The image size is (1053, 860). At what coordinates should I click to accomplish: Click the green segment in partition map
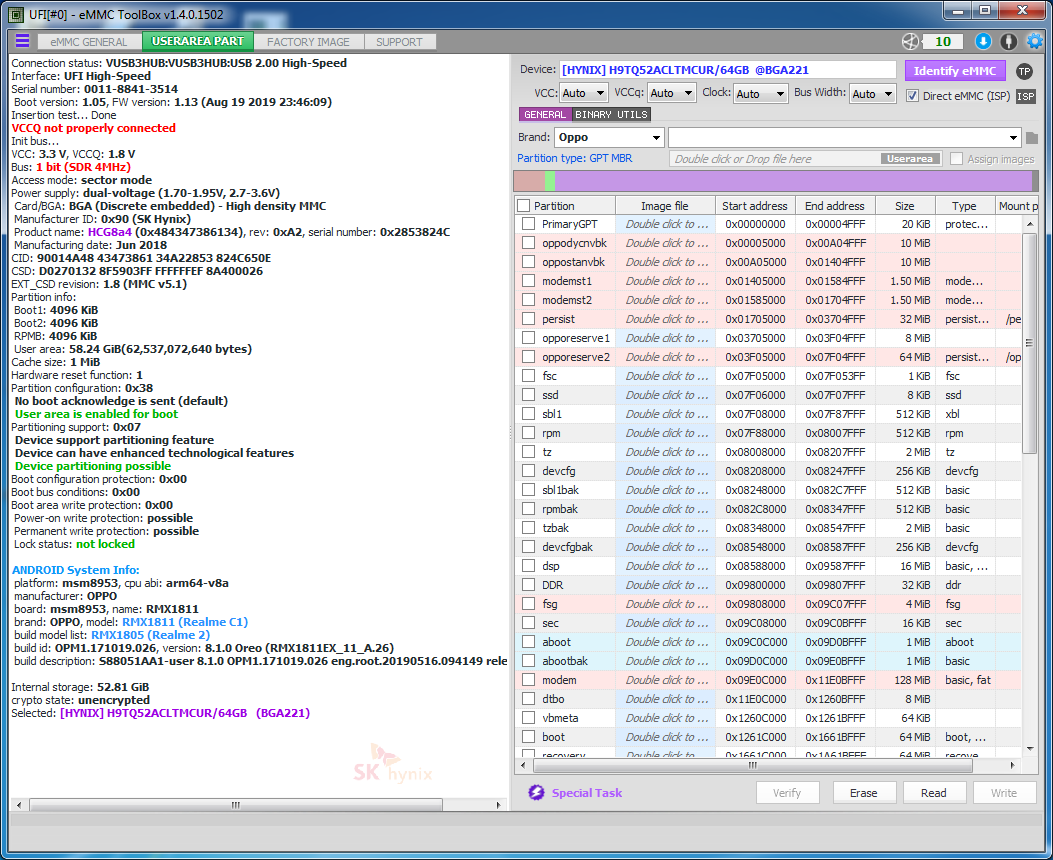point(550,181)
